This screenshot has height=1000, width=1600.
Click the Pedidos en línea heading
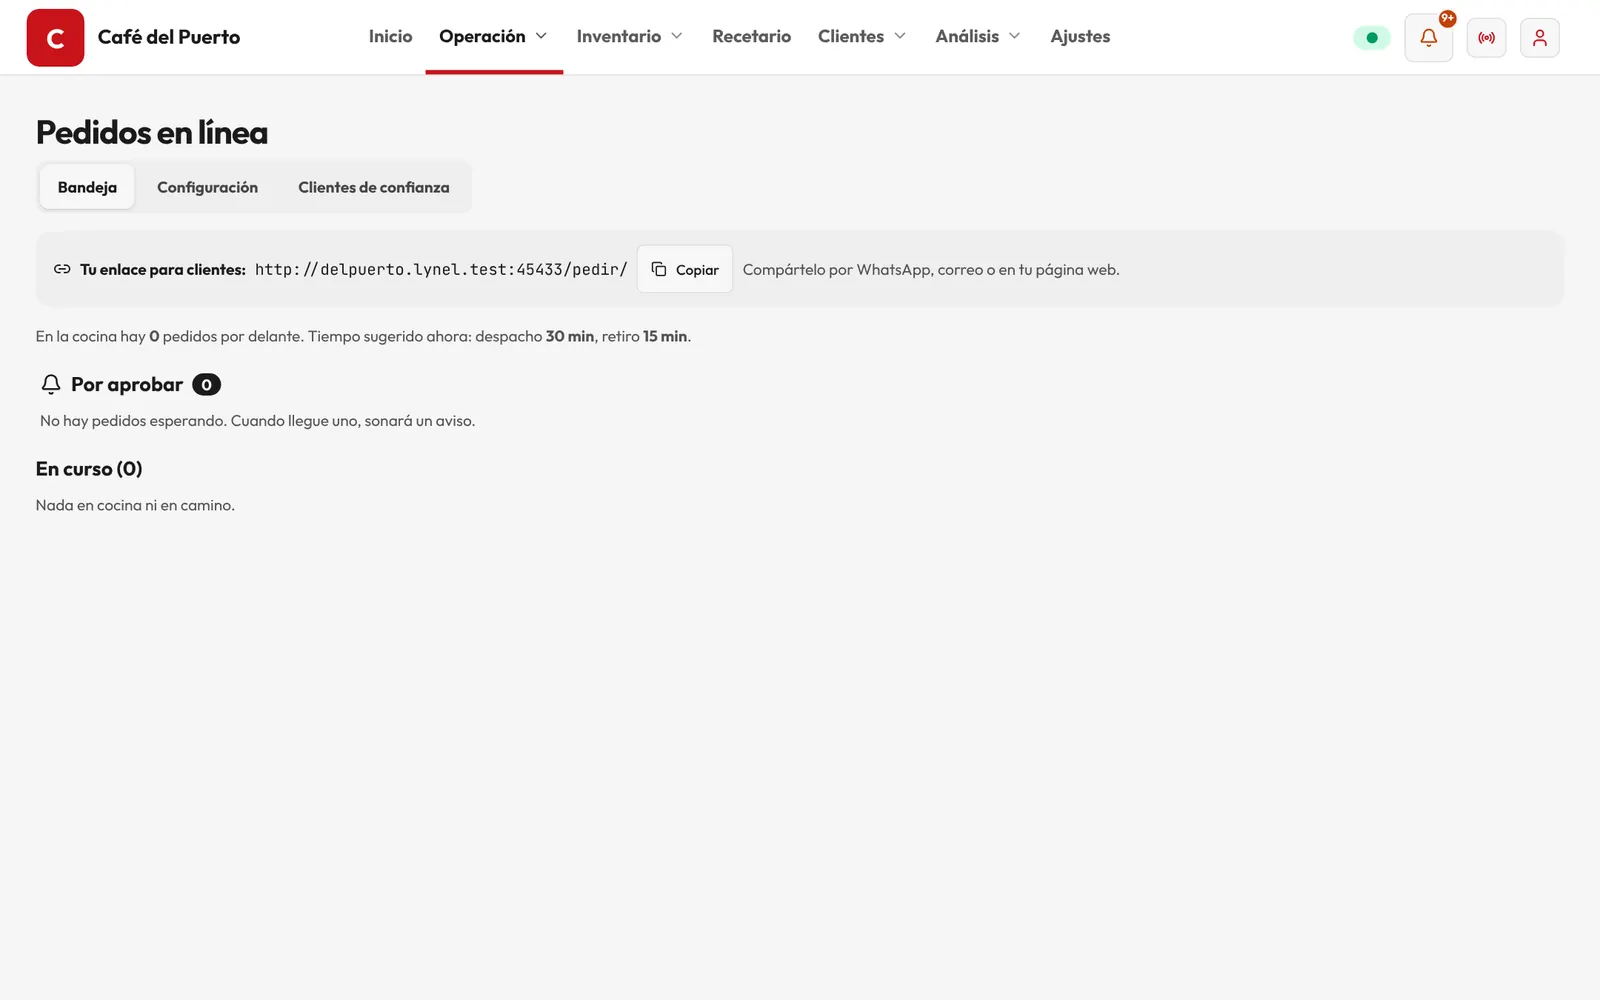(x=152, y=132)
